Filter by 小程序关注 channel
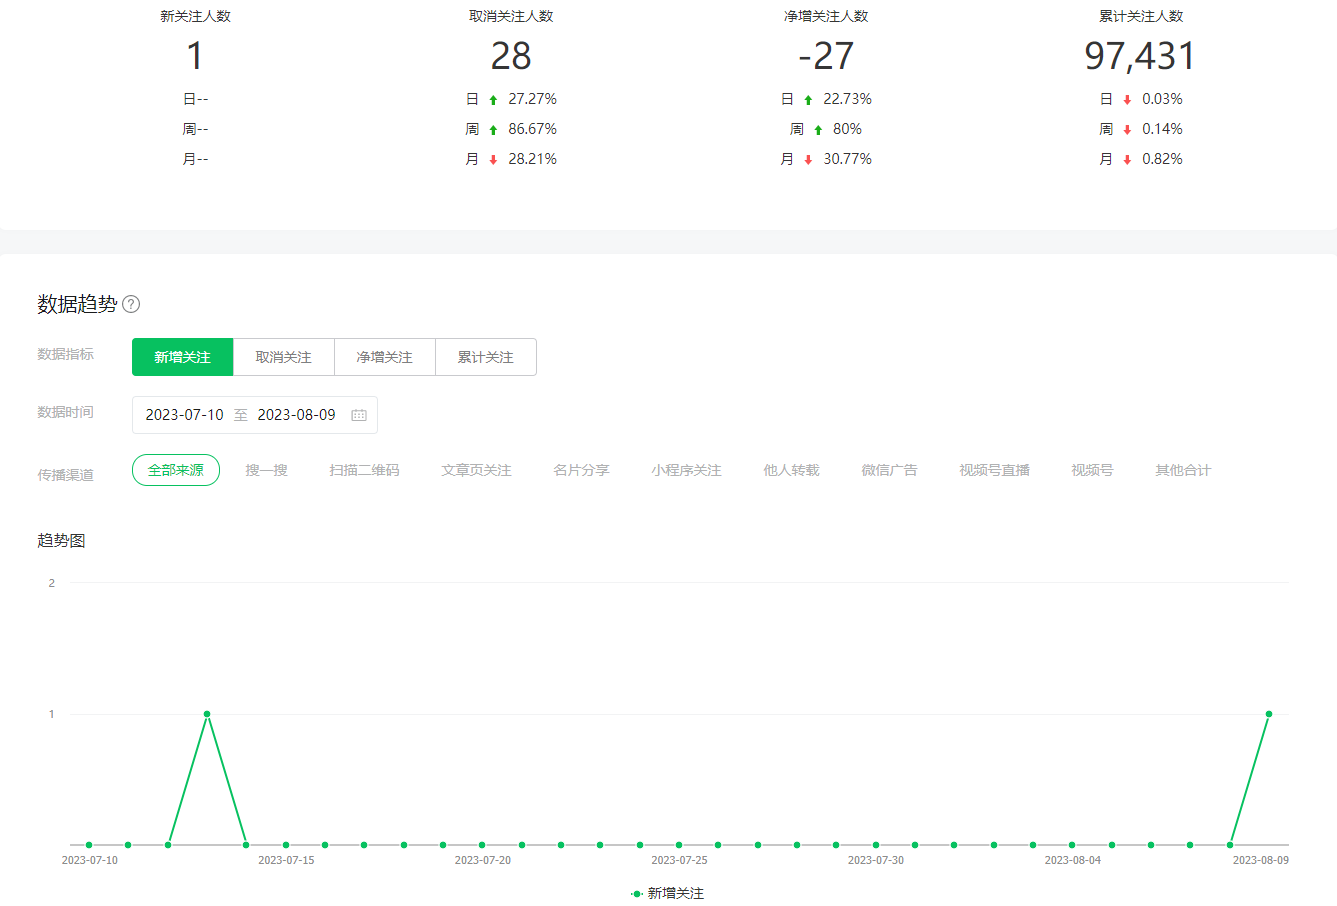The image size is (1337, 906). pos(686,470)
